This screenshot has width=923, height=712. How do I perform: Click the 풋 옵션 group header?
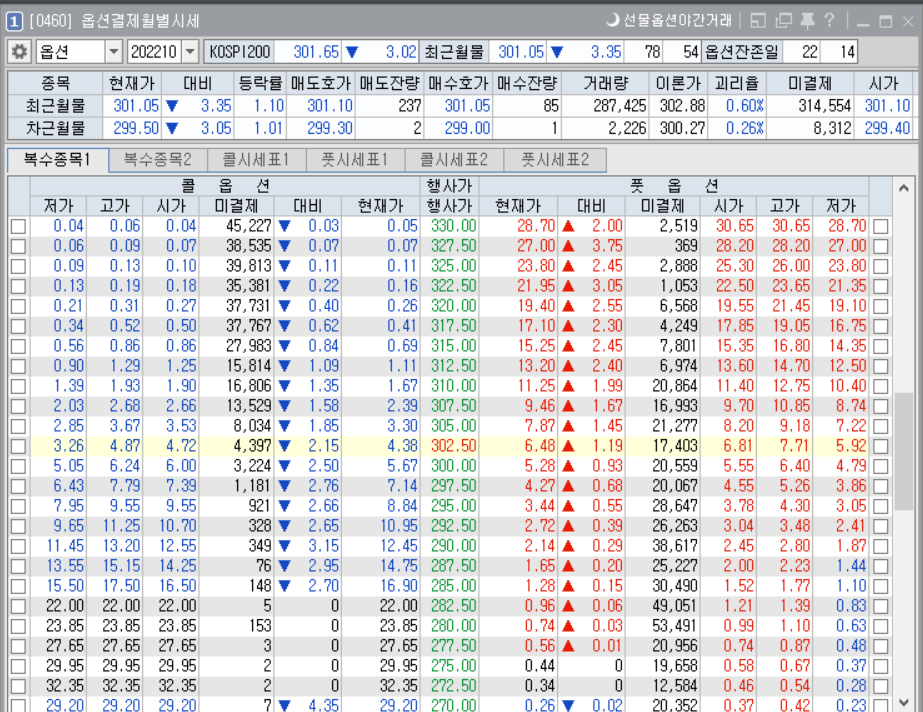tap(674, 187)
